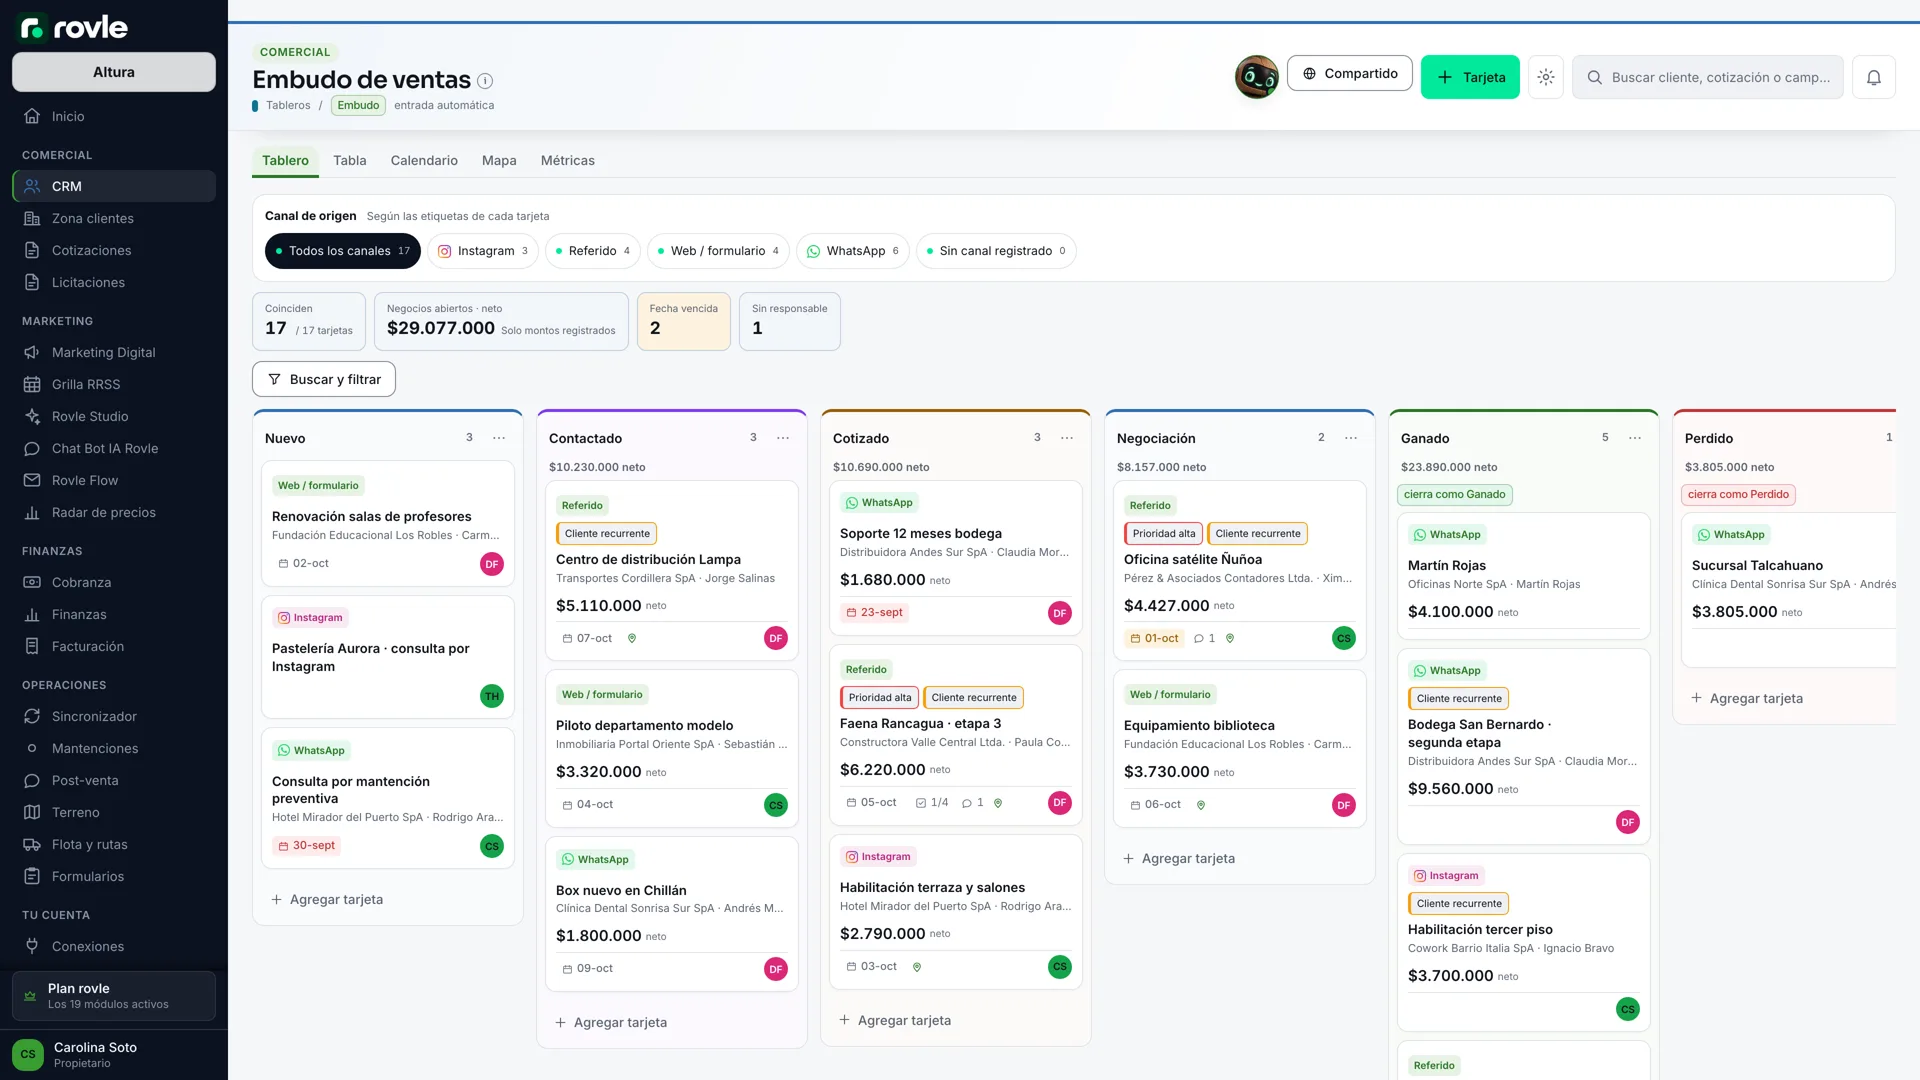Open the owl avatar in header
The image size is (1920, 1080).
1257,77
